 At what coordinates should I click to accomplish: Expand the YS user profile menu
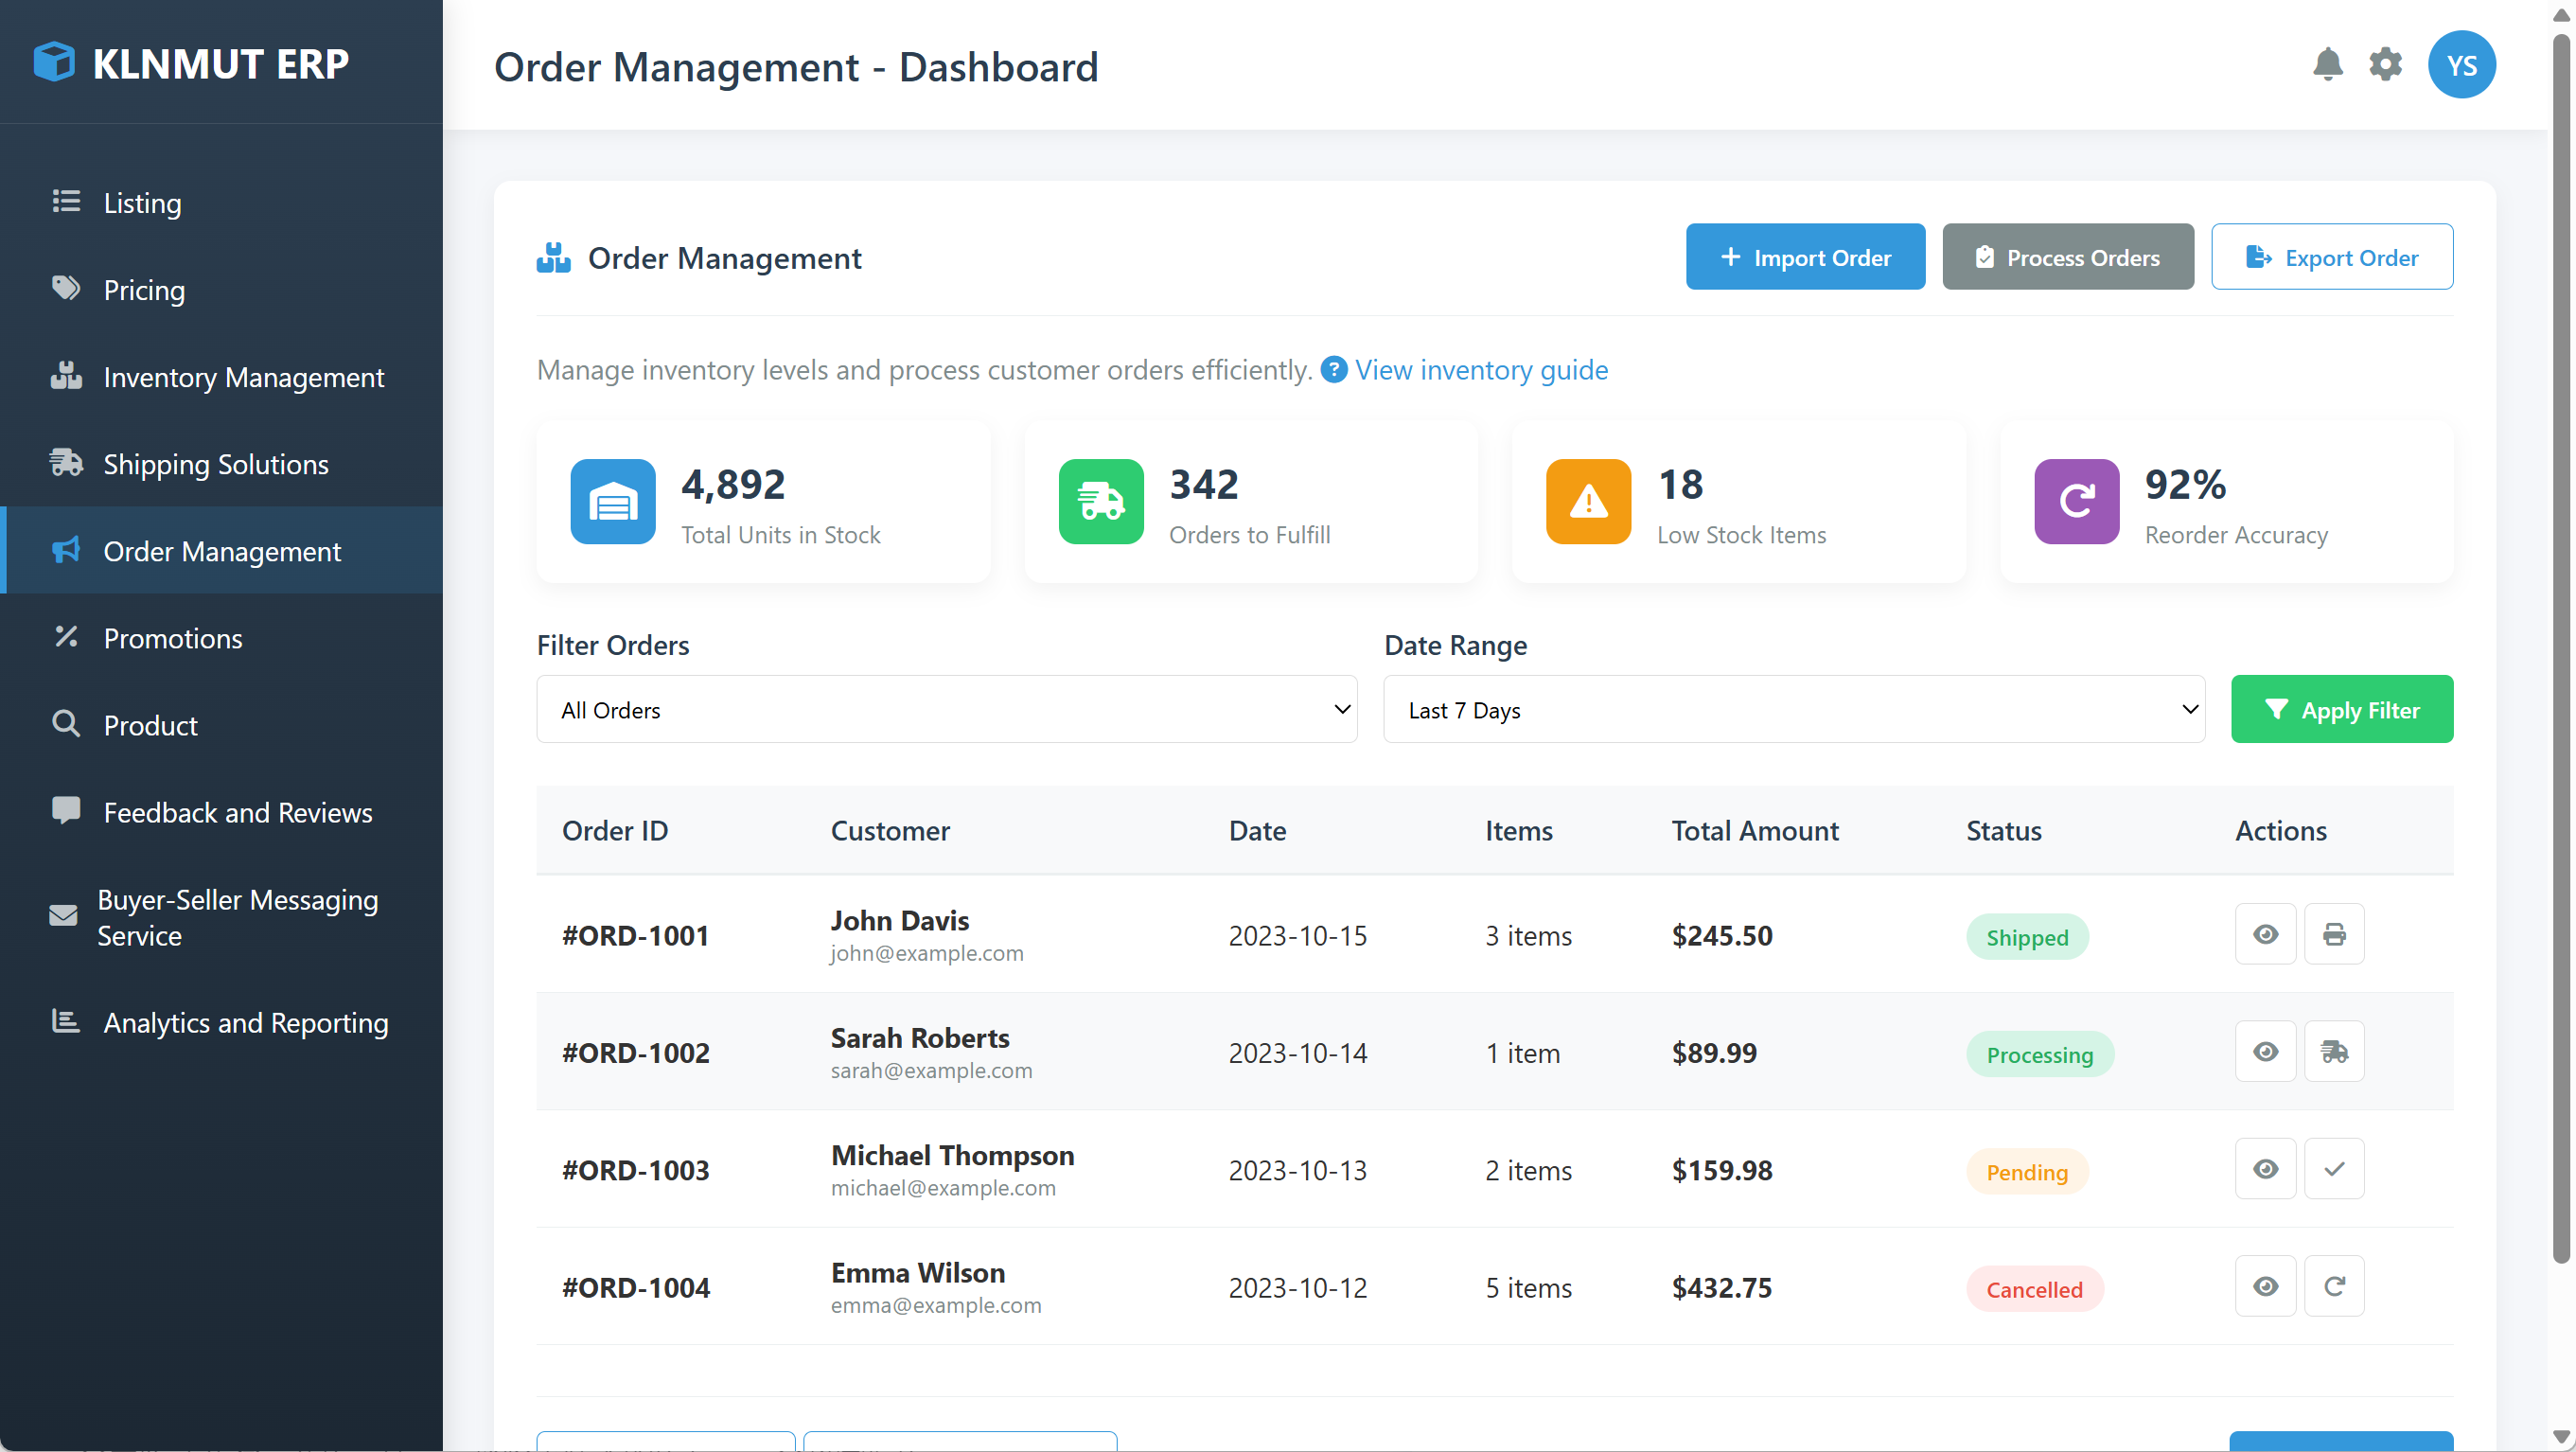(x=2462, y=64)
